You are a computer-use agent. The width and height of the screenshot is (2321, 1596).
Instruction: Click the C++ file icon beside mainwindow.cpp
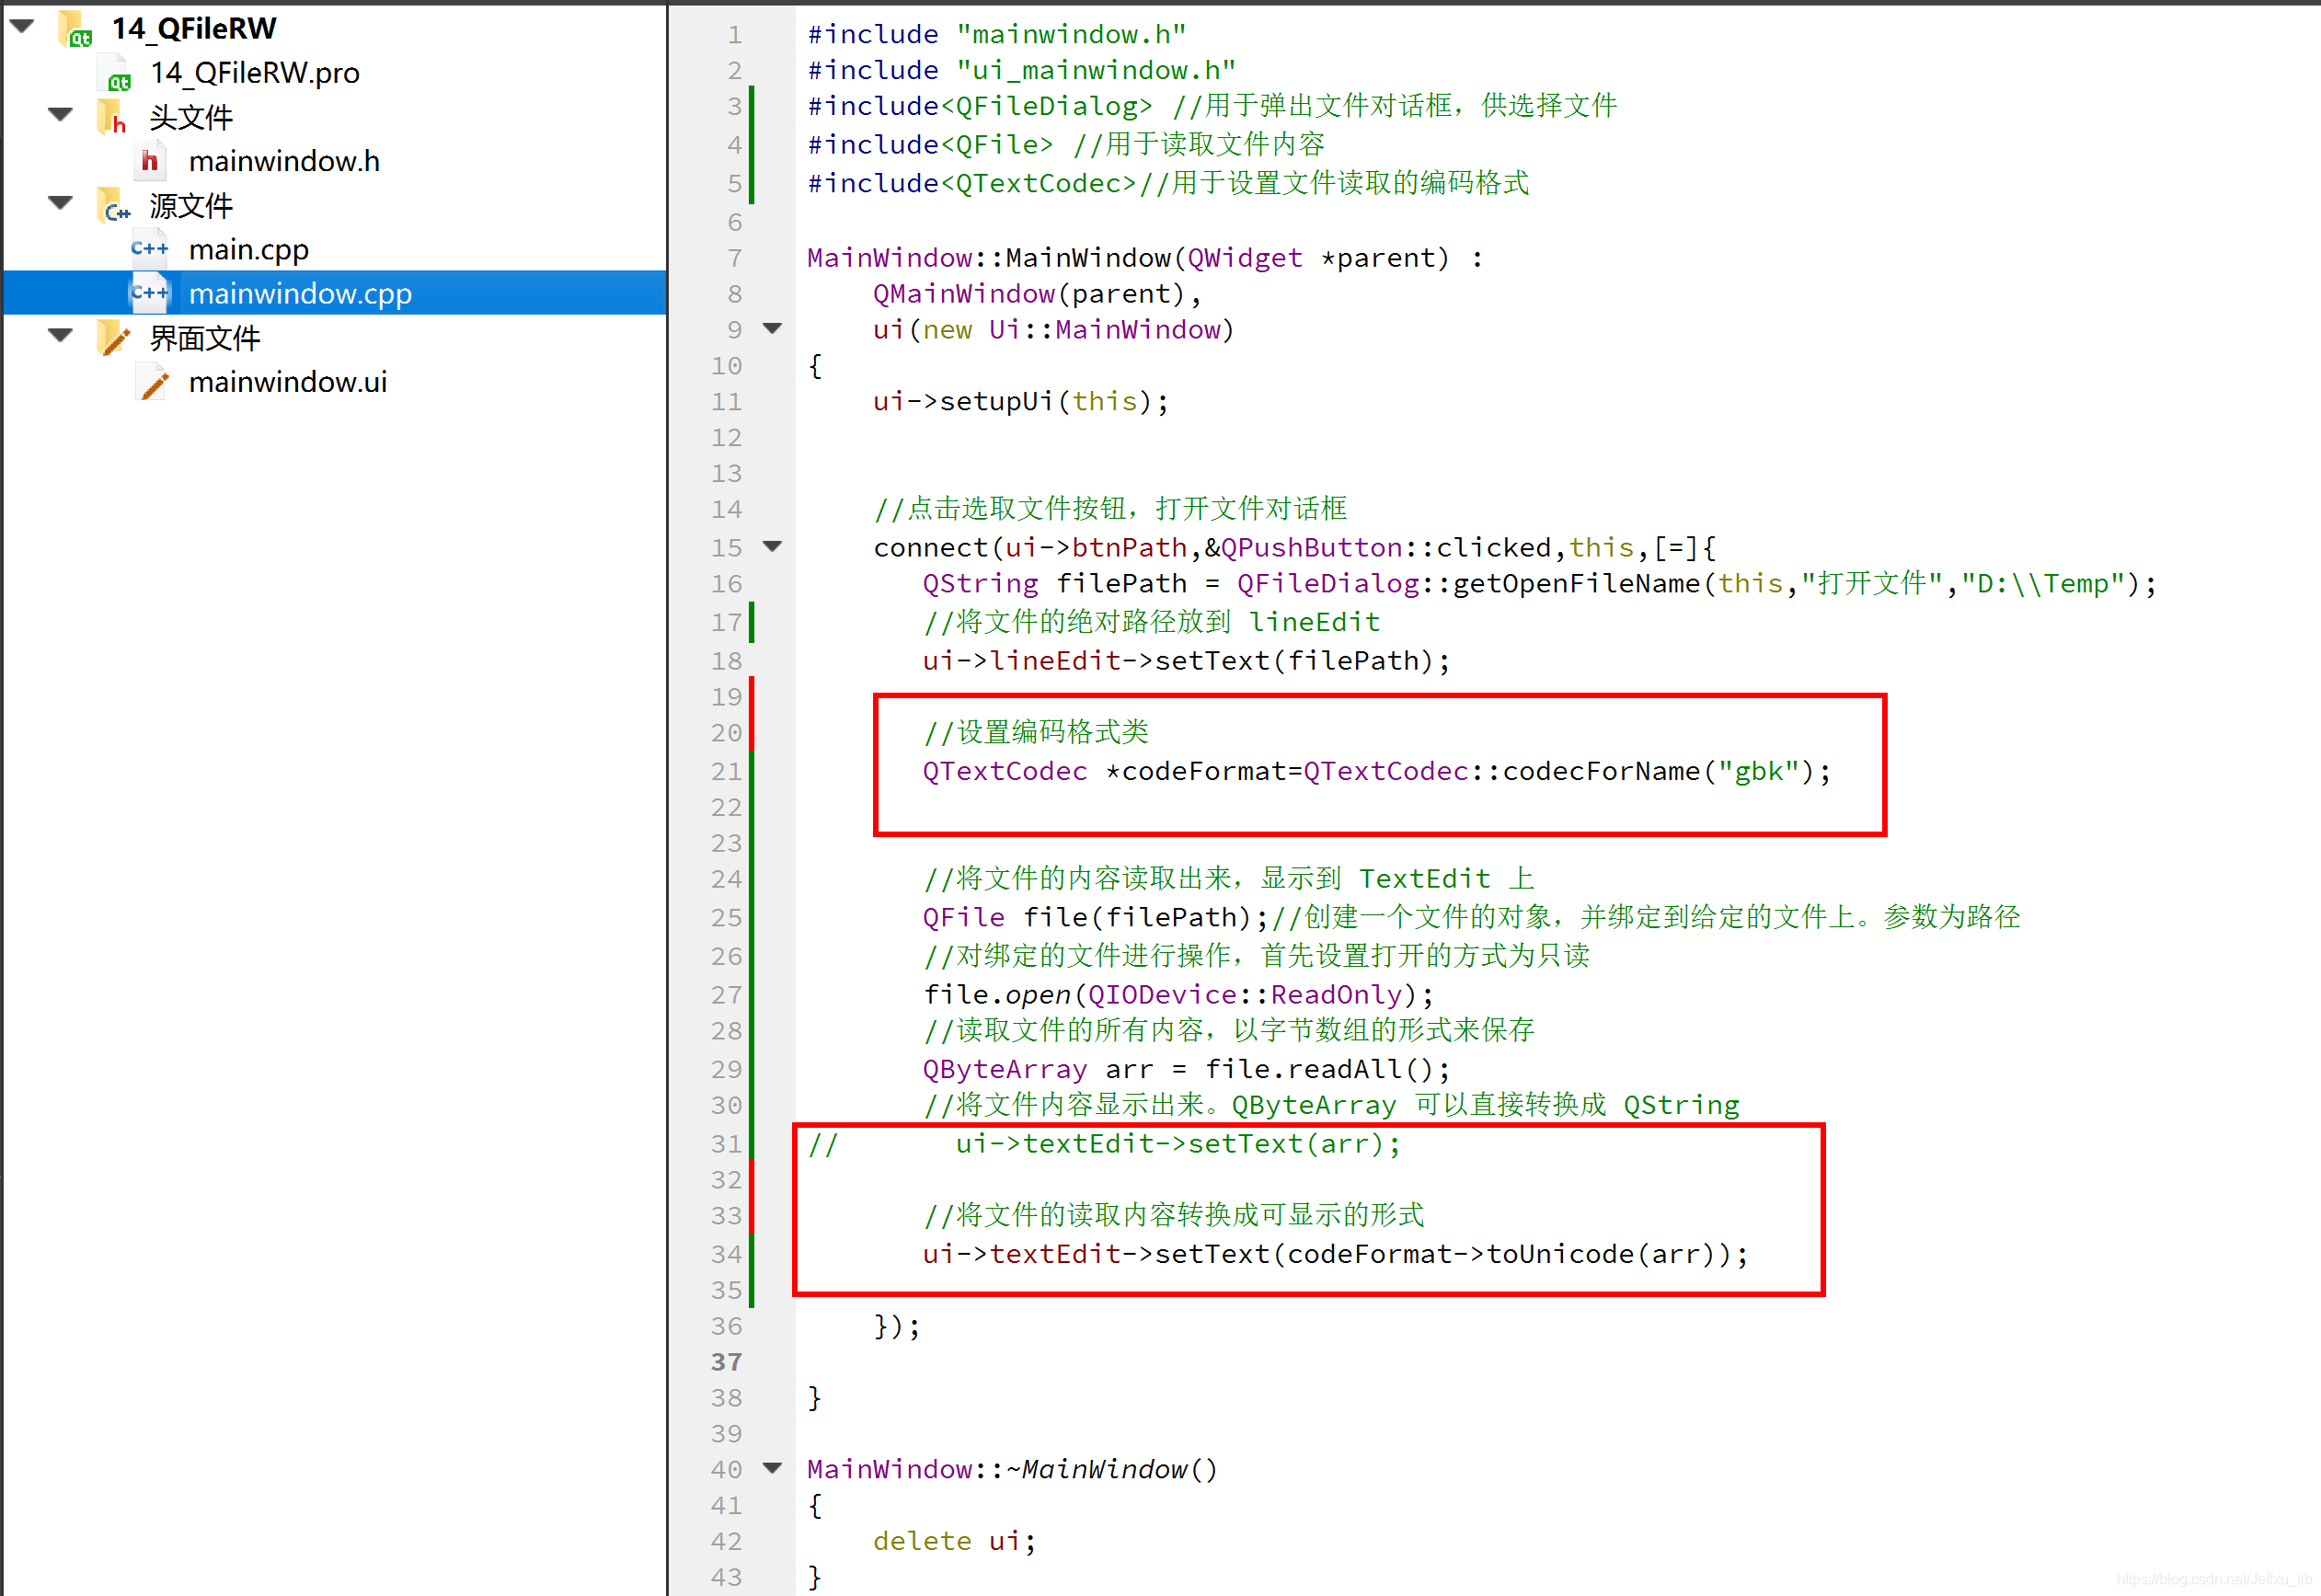pyautogui.click(x=150, y=293)
